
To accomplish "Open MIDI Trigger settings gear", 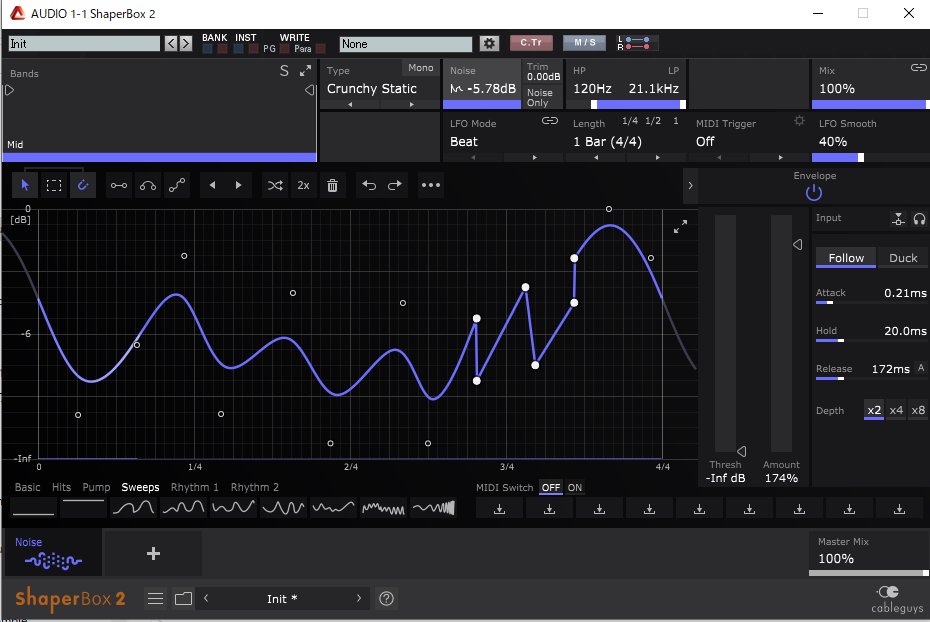I will point(800,121).
